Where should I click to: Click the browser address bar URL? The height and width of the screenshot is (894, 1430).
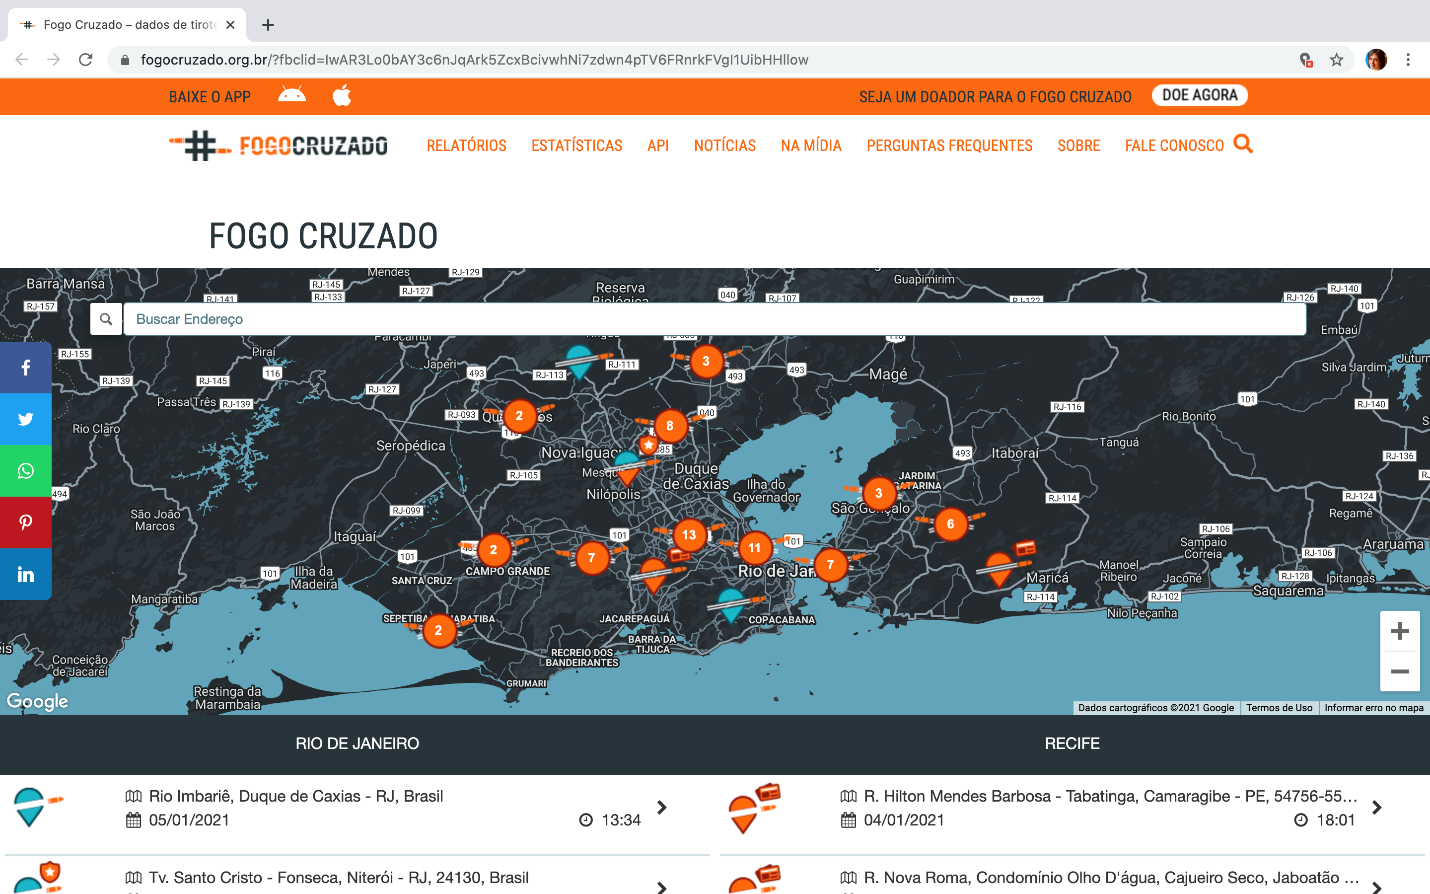[475, 60]
